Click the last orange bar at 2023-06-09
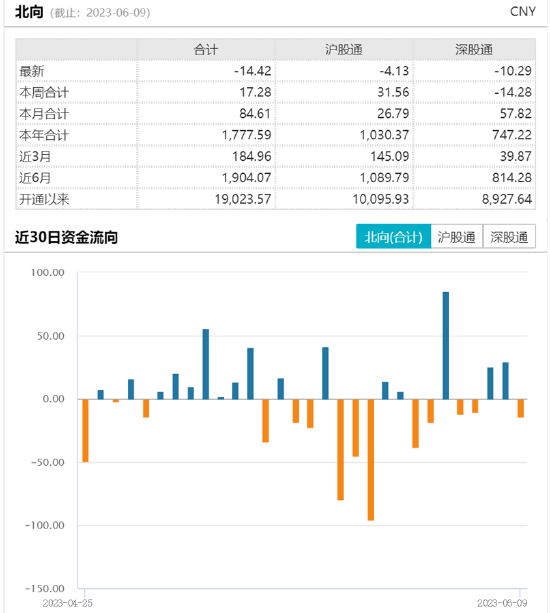 [521, 408]
